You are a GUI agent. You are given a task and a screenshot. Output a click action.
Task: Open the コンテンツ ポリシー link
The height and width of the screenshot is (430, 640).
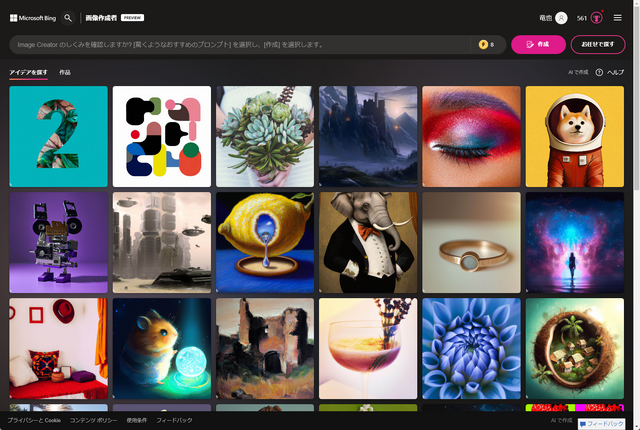(93, 420)
